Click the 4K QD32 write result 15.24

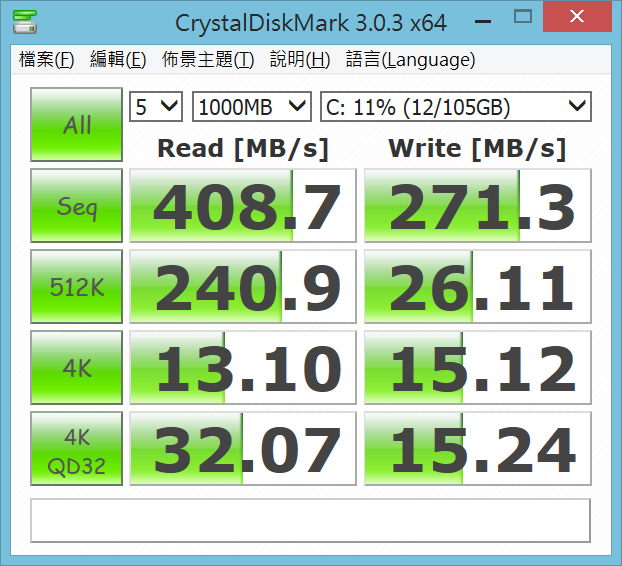click(478, 448)
